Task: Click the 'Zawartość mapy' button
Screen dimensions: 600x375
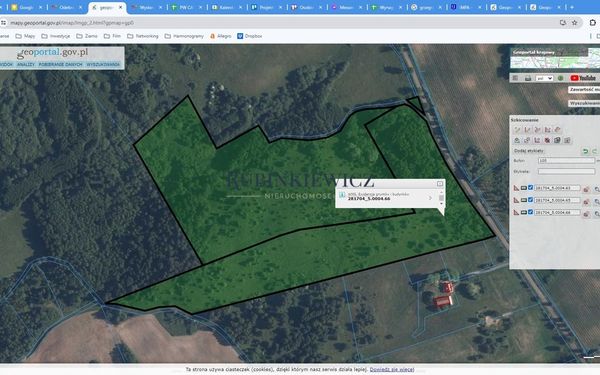Action: pyautogui.click(x=584, y=90)
